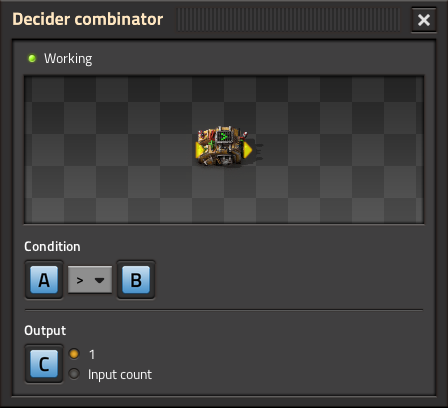Click the ribbed title bar drag handle
This screenshot has height=408, width=448.
[288, 20]
